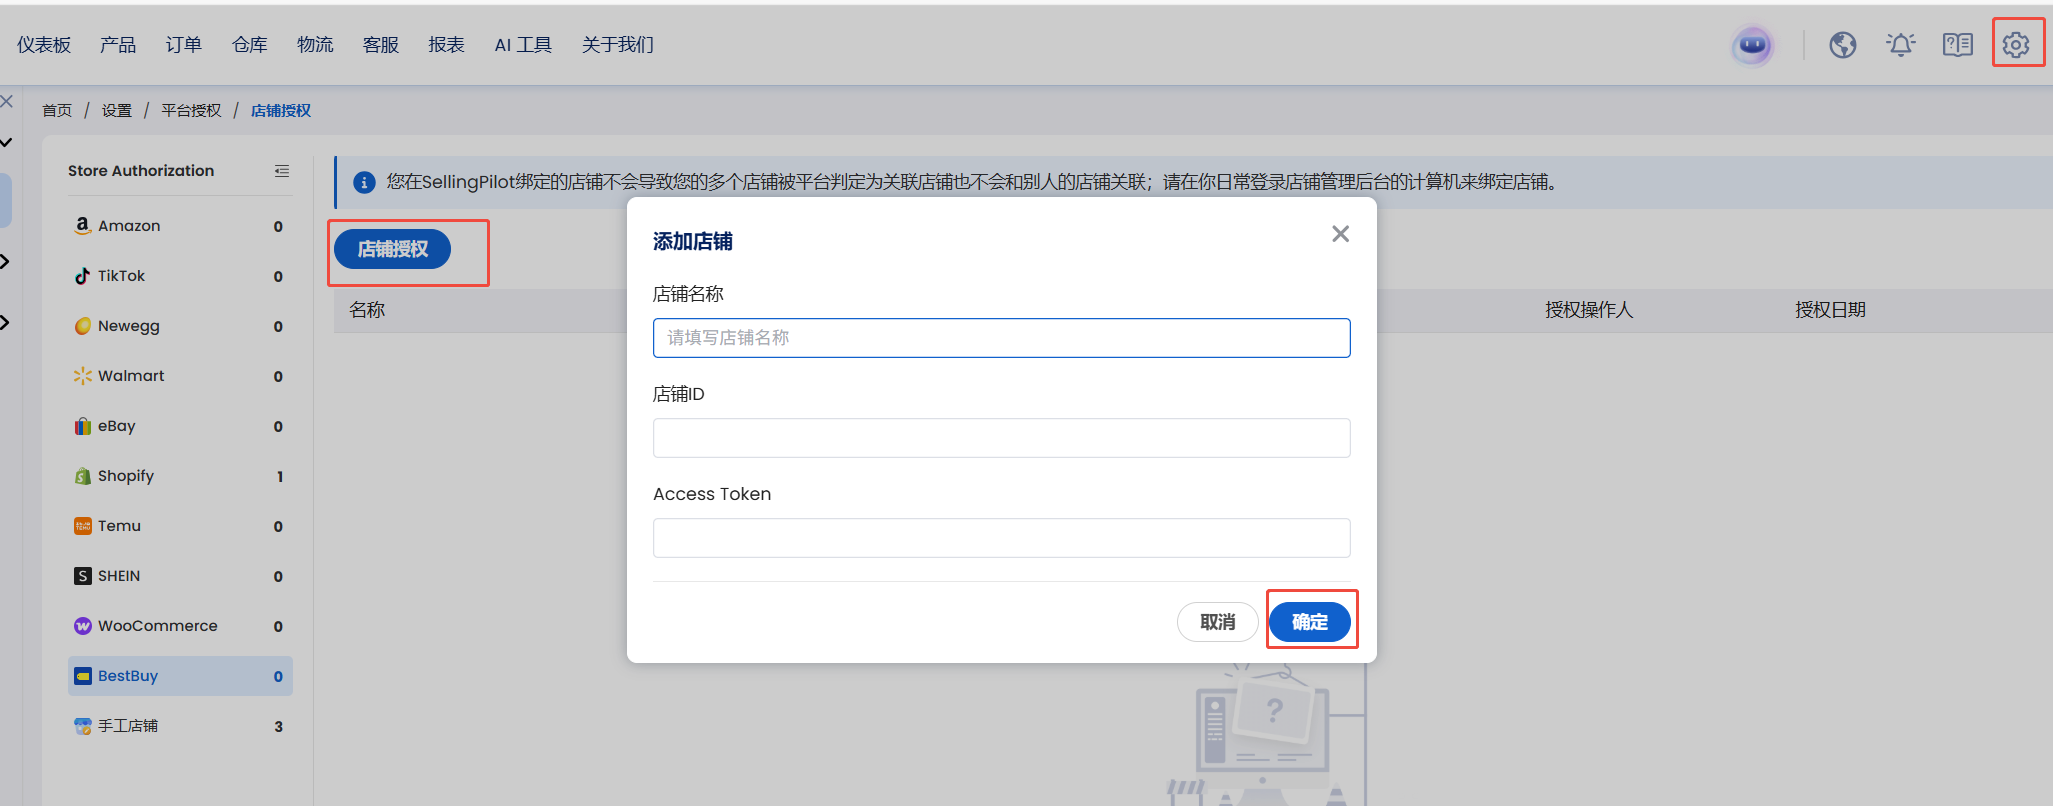Select Temu in the platform list

point(180,526)
